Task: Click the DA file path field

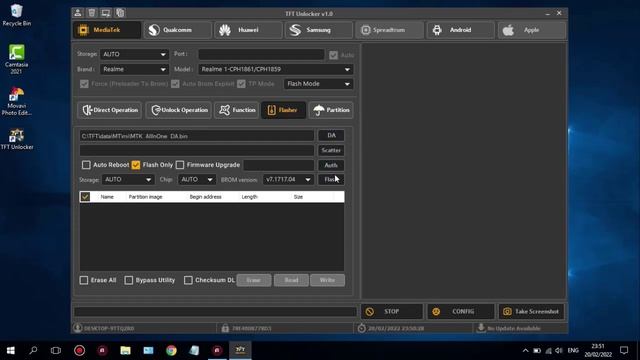Action: 197,136
